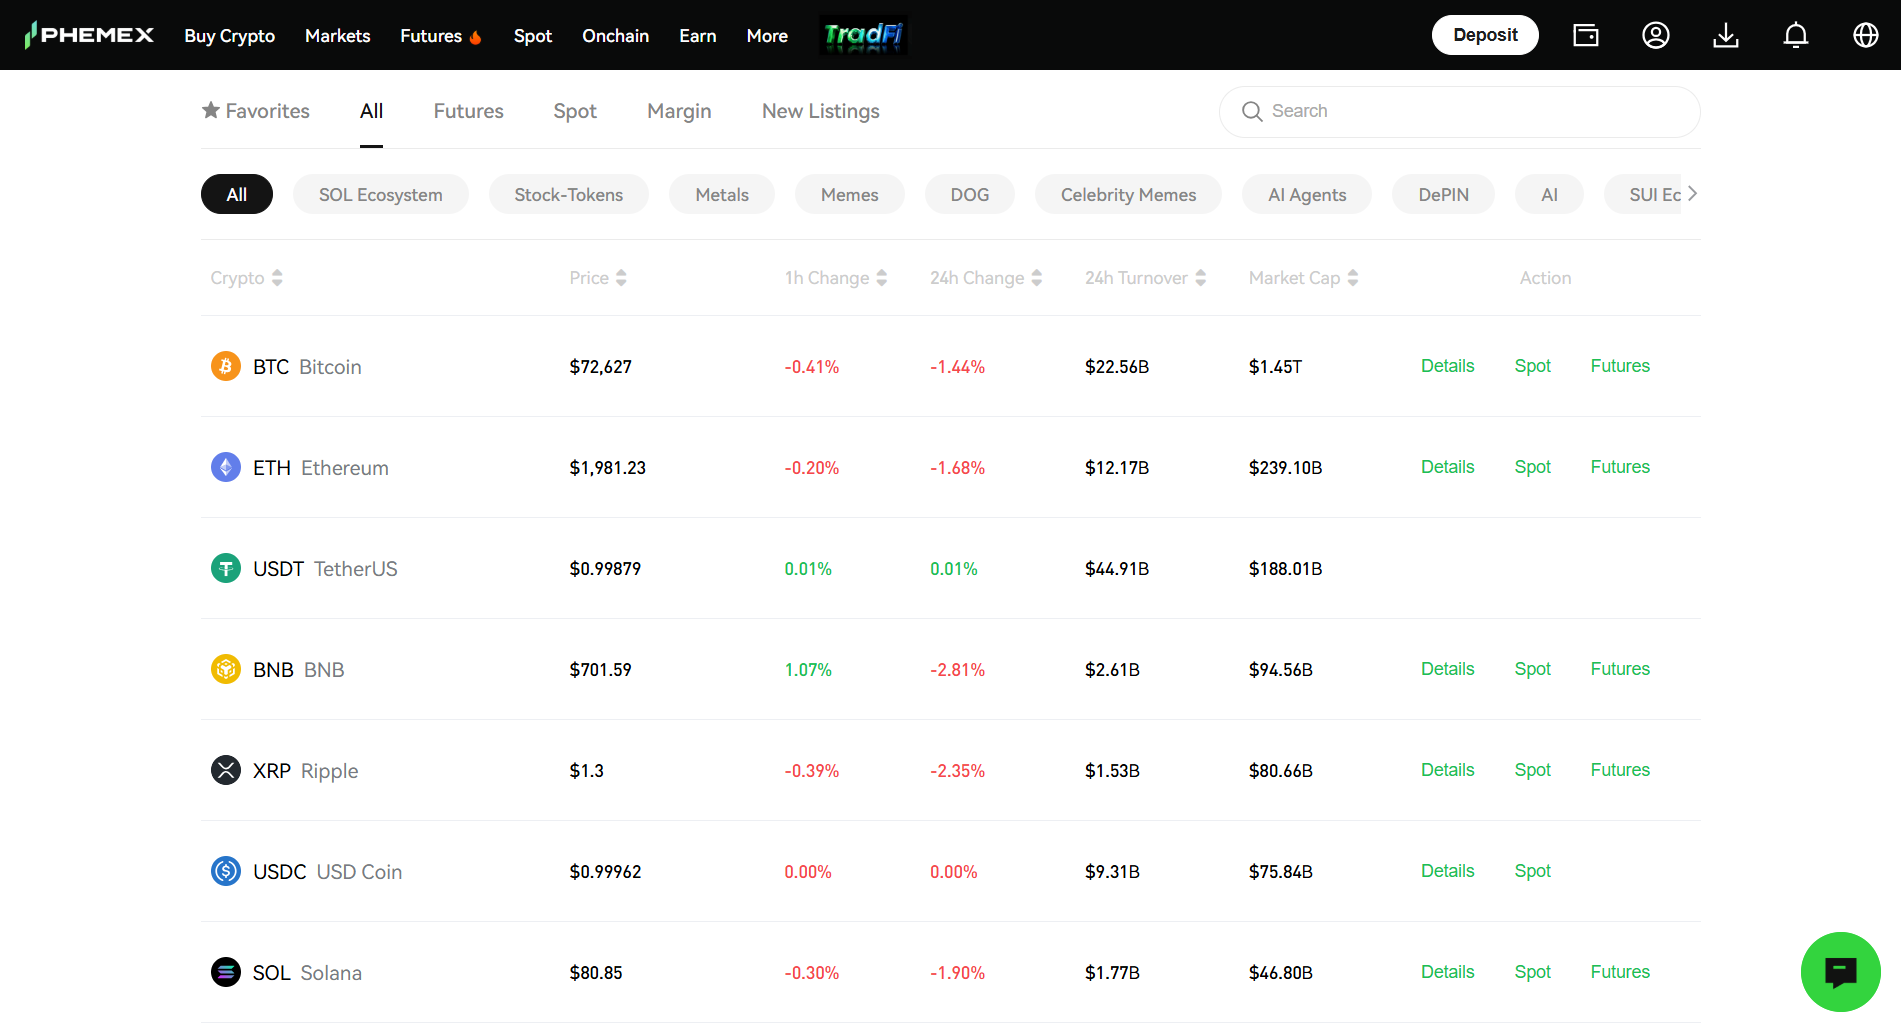Click the search magnifier icon
Viewport: 1901px width, 1030px height.
pos(1252,111)
